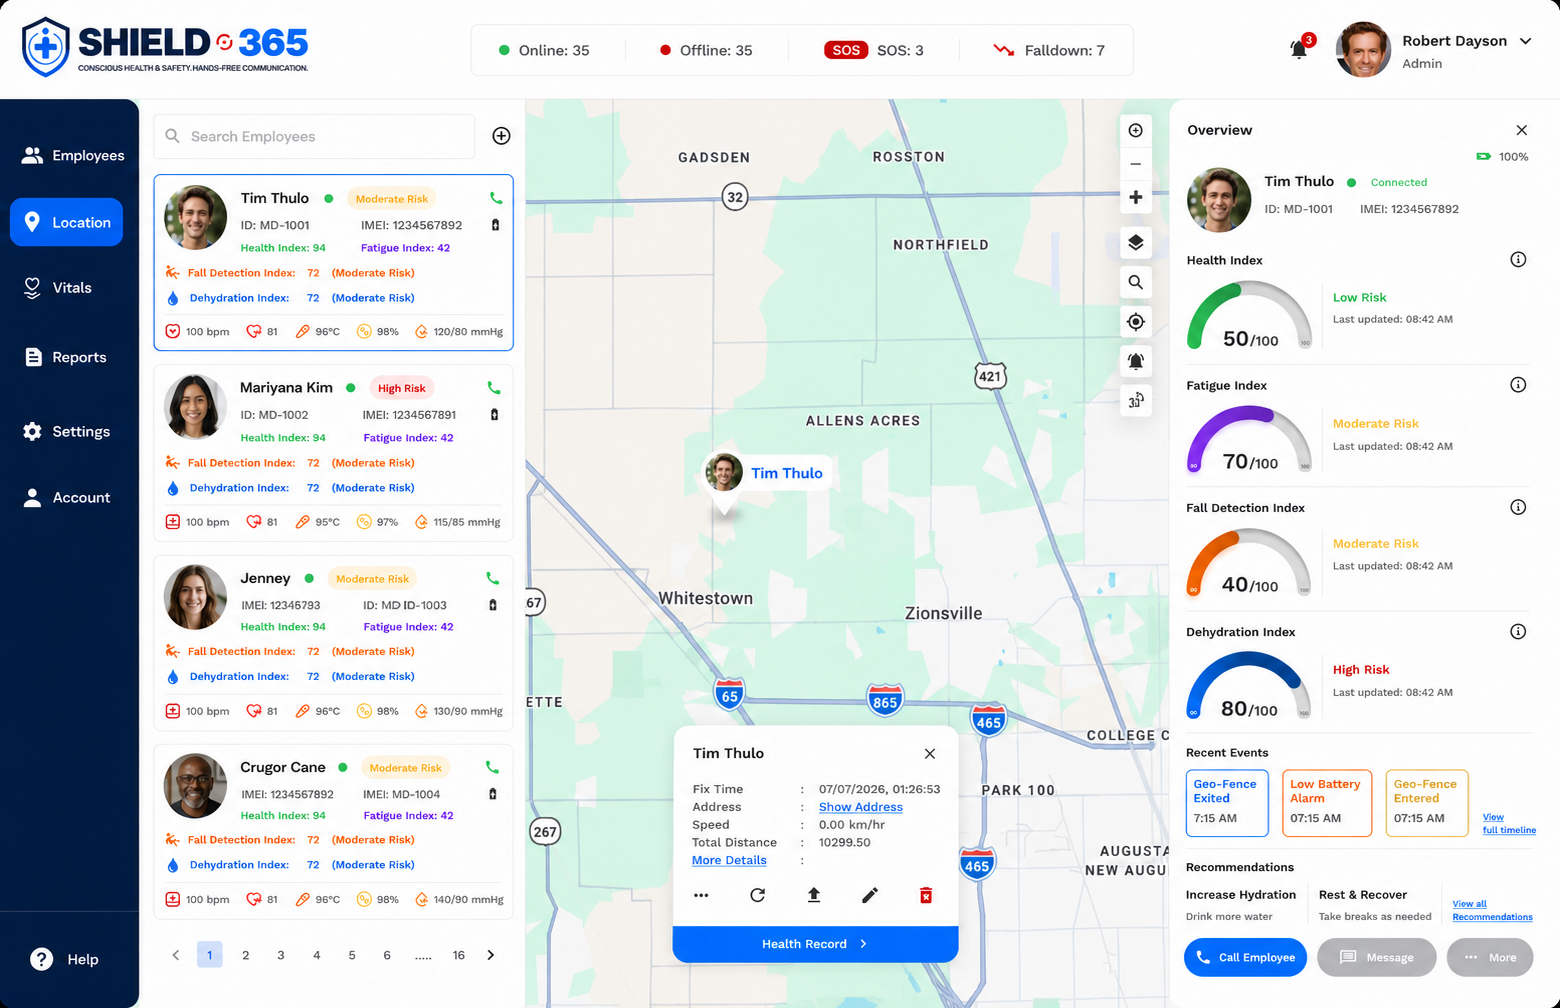Open the three-dots menu in the popup
Image resolution: width=1560 pixels, height=1008 pixels.
click(701, 895)
